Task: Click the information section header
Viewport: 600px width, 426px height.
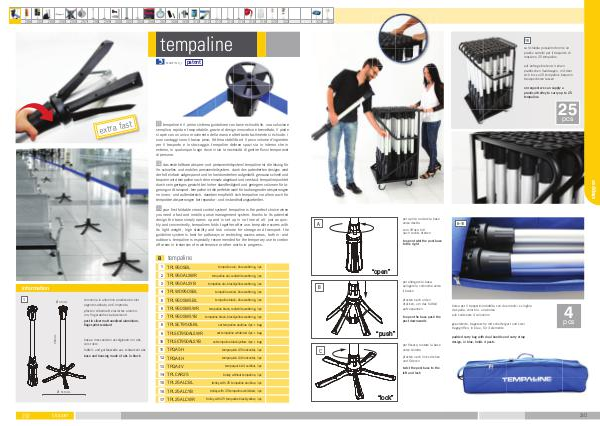Action: (x=82, y=288)
